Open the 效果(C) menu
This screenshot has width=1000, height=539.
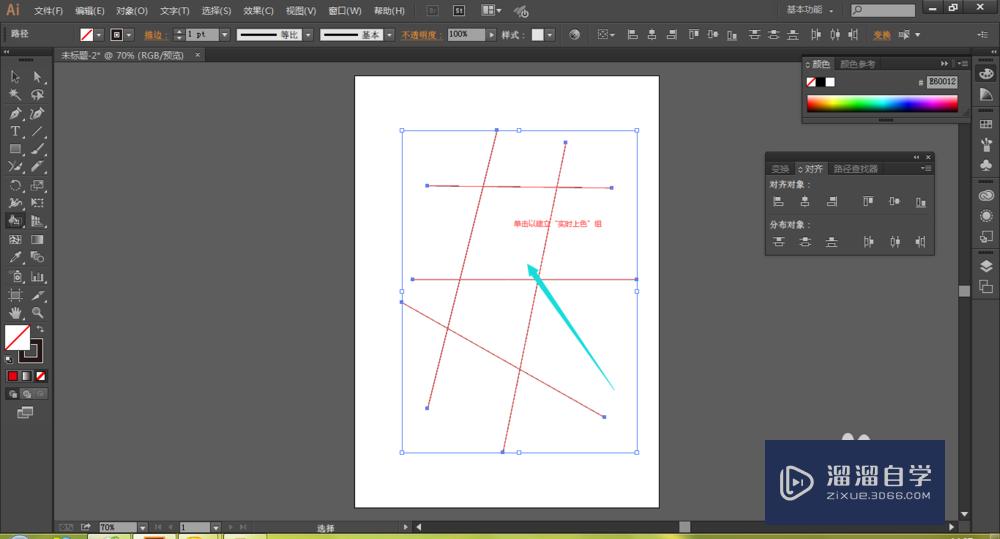tap(258, 11)
